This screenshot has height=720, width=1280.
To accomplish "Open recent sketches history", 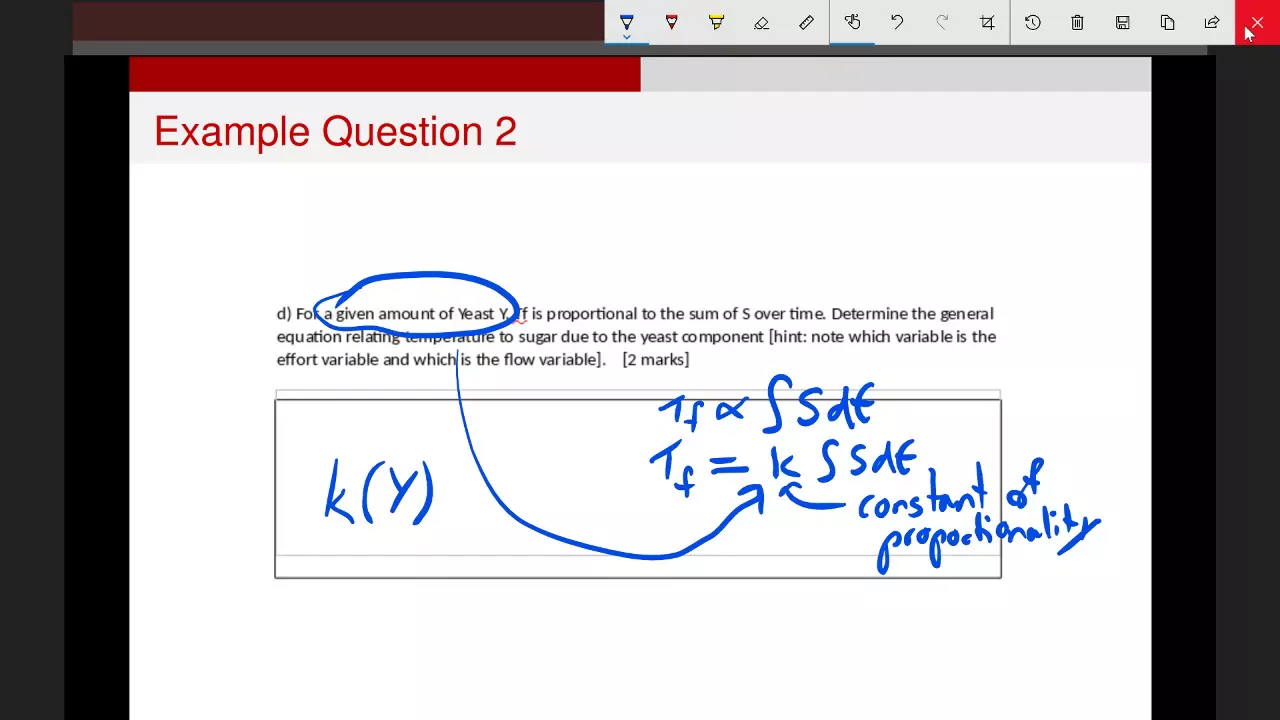I will tap(1033, 22).
